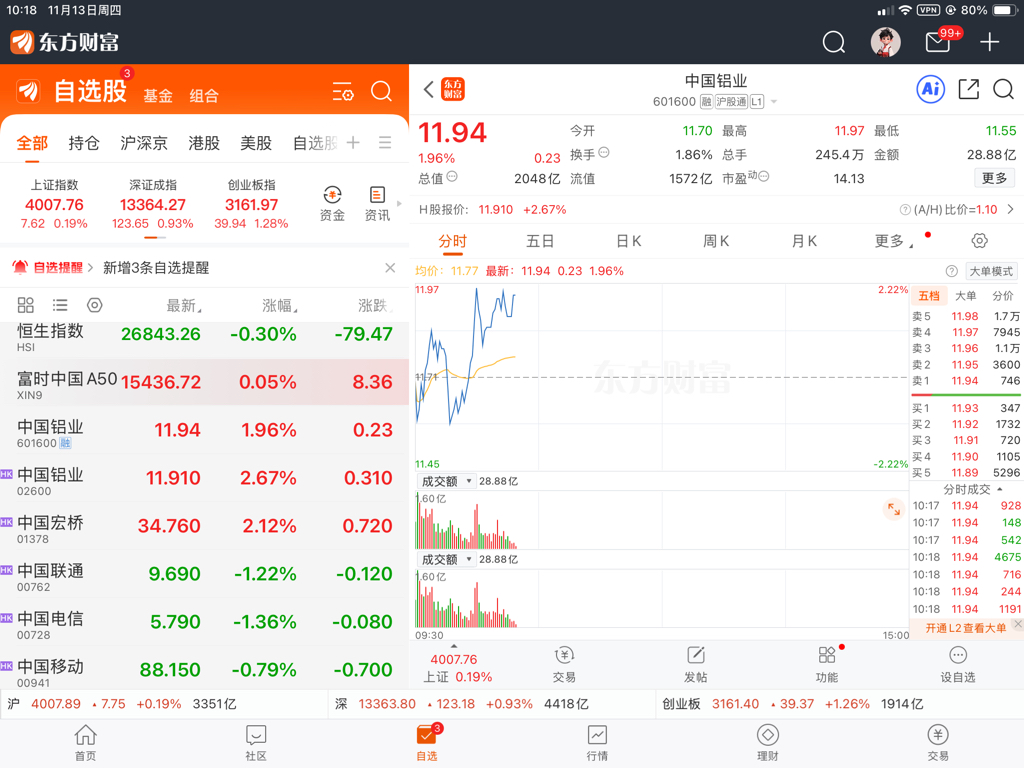Viewport: 1024px width, 768px height.
Task: Switch to the 日K chart tab
Action: [628, 241]
